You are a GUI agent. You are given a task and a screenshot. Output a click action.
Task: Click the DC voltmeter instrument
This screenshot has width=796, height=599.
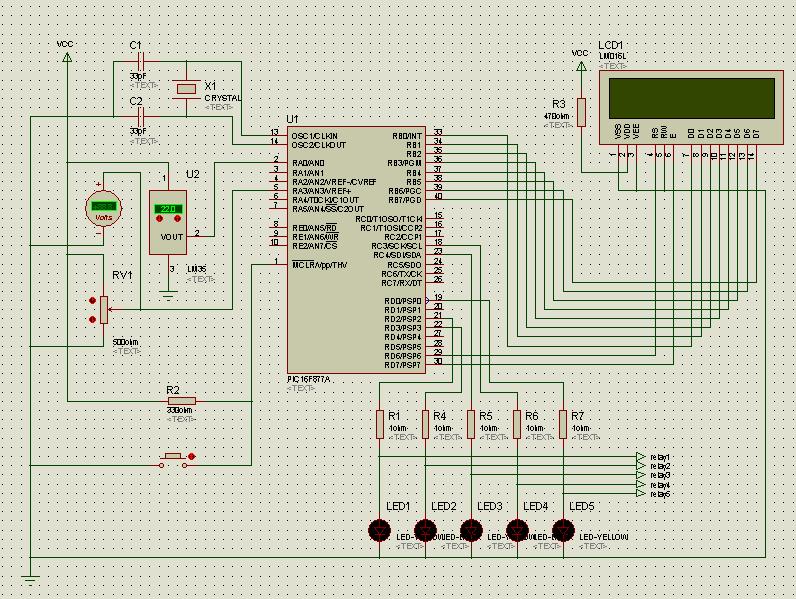tap(104, 209)
